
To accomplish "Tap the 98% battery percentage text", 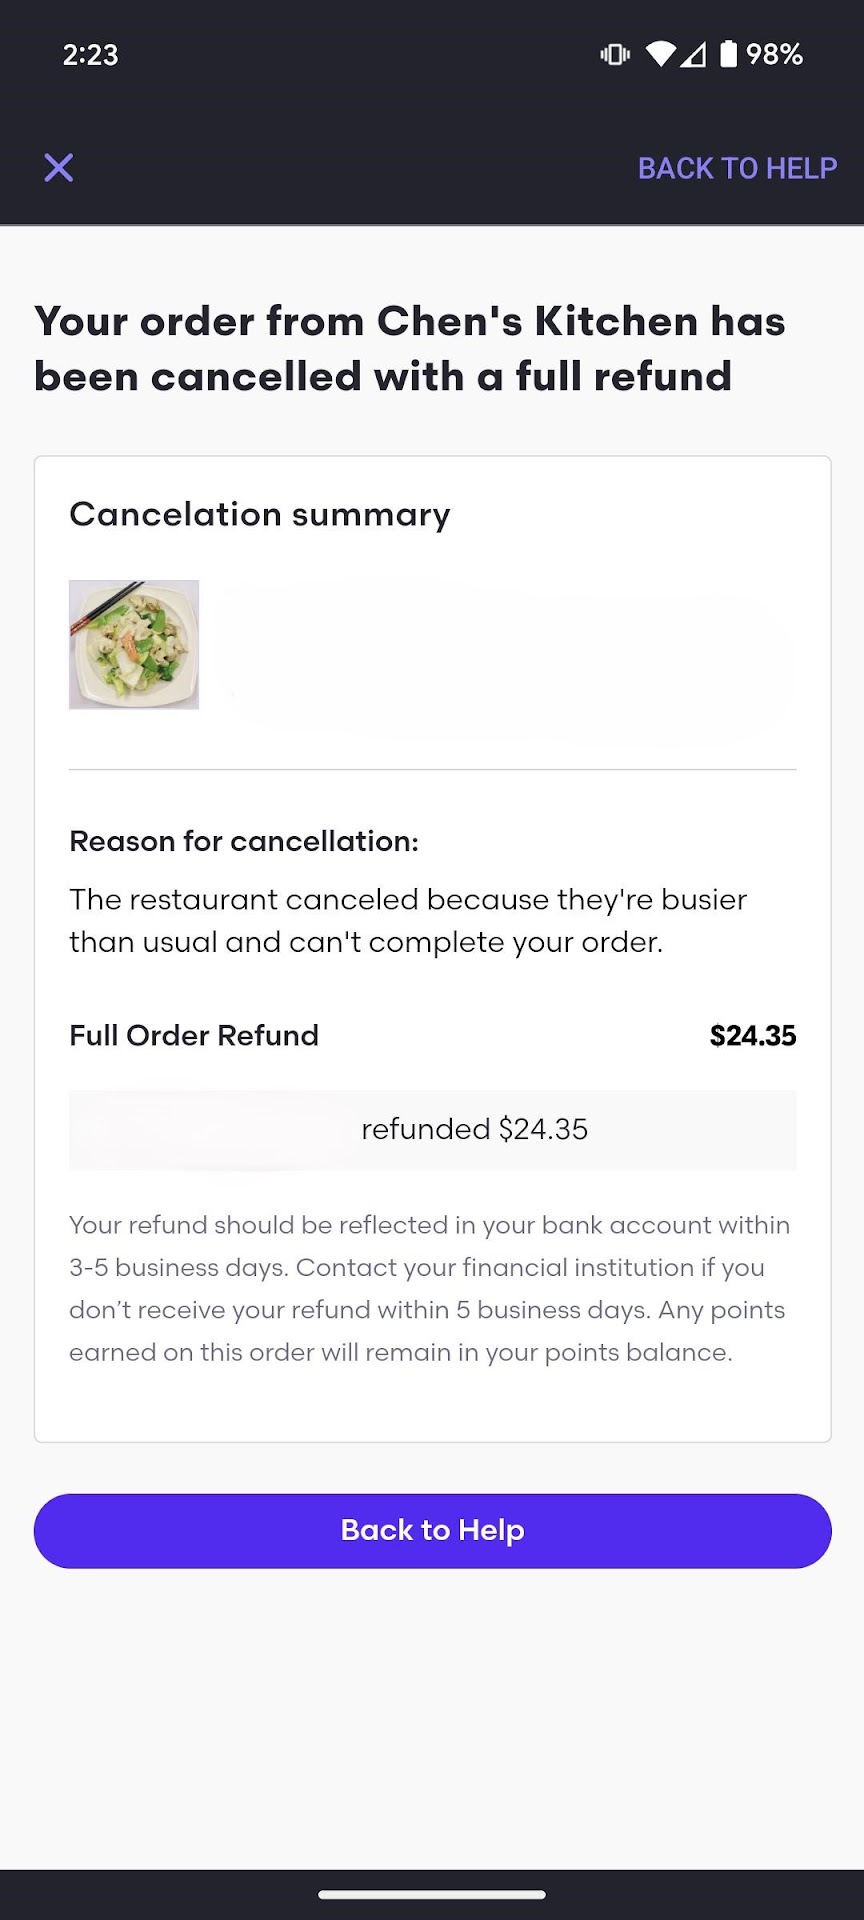I will pos(775,54).
